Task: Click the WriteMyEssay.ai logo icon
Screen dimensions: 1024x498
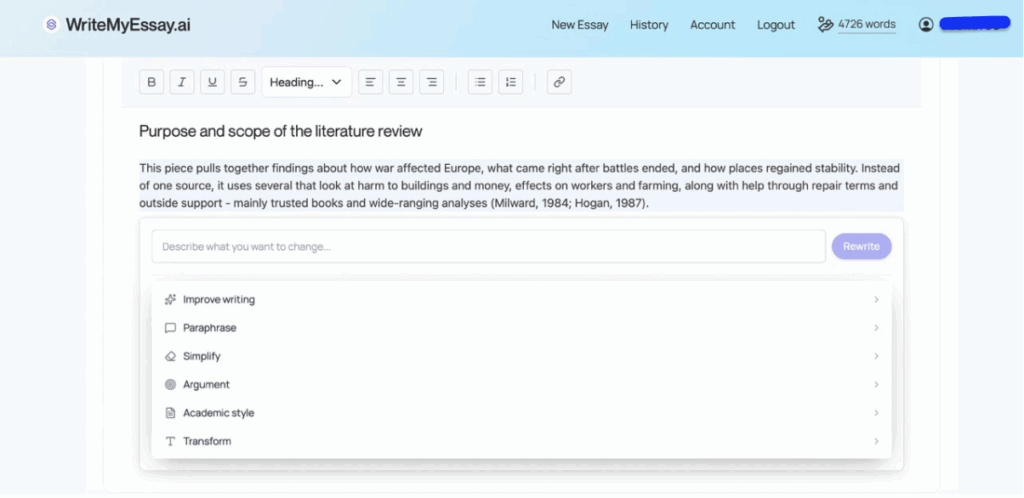Action: click(51, 25)
